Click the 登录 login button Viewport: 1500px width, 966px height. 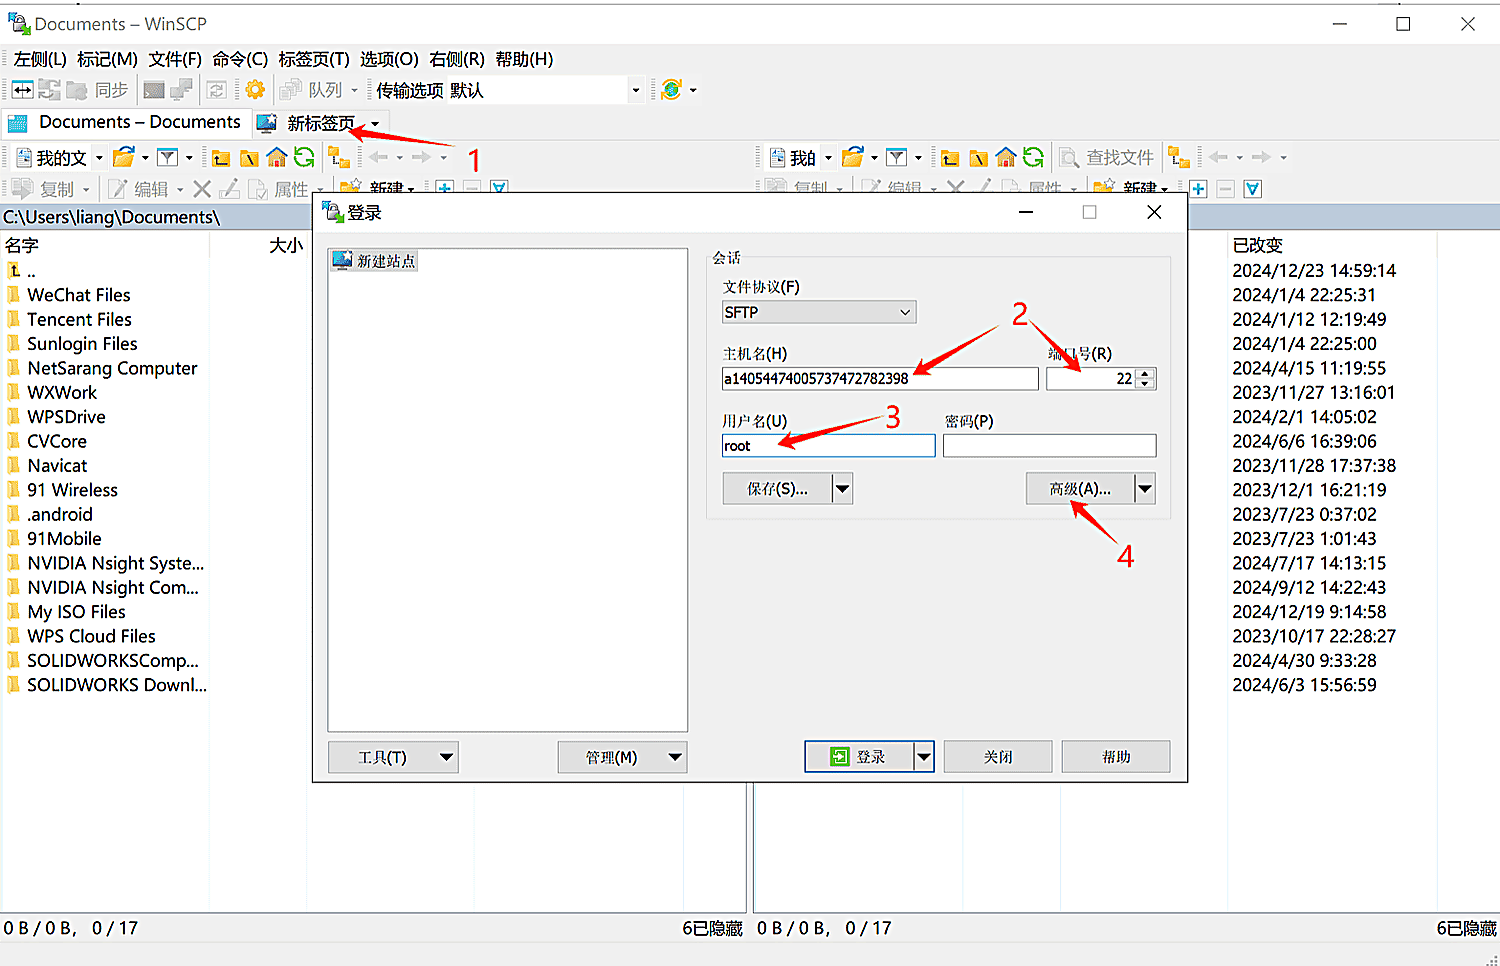859,757
